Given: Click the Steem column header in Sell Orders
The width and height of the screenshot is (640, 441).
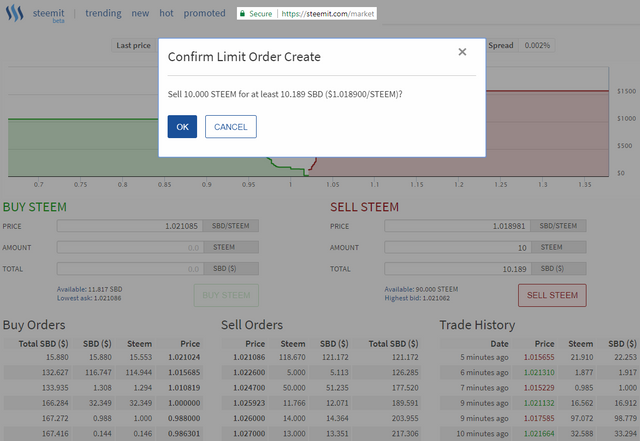Looking at the screenshot, I should 293,344.
